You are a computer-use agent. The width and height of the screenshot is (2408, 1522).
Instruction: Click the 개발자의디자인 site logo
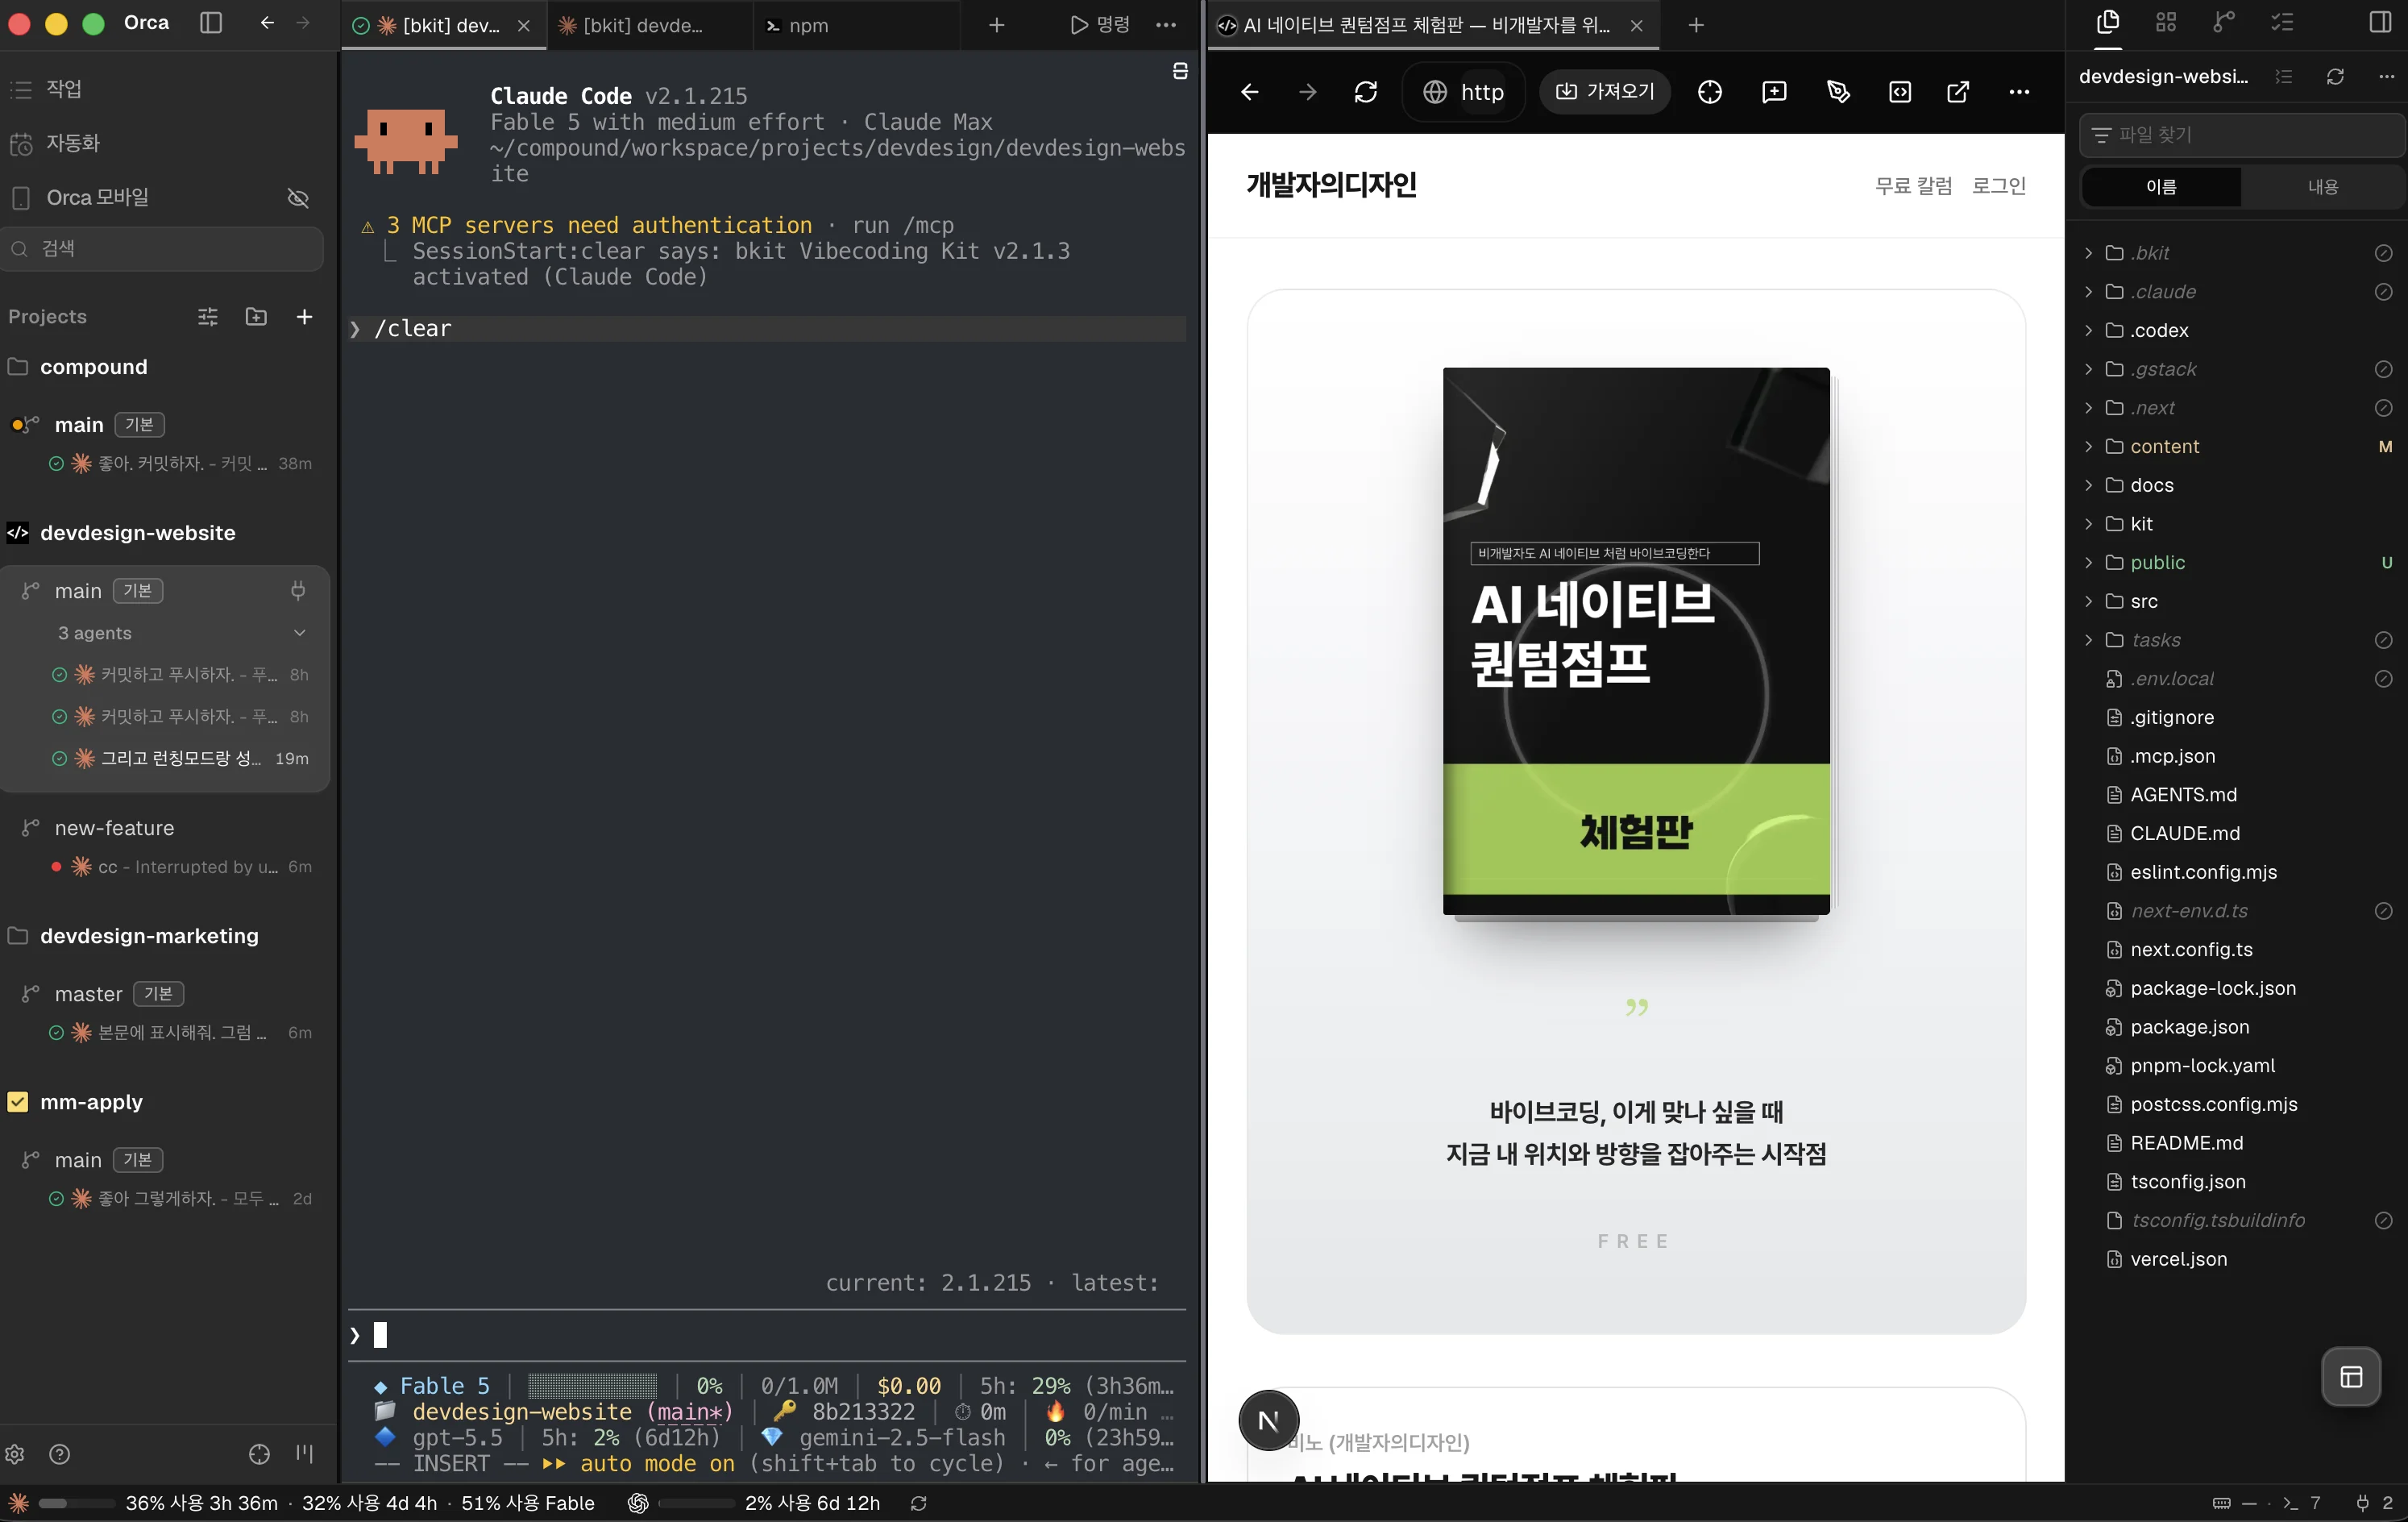tap(1331, 185)
